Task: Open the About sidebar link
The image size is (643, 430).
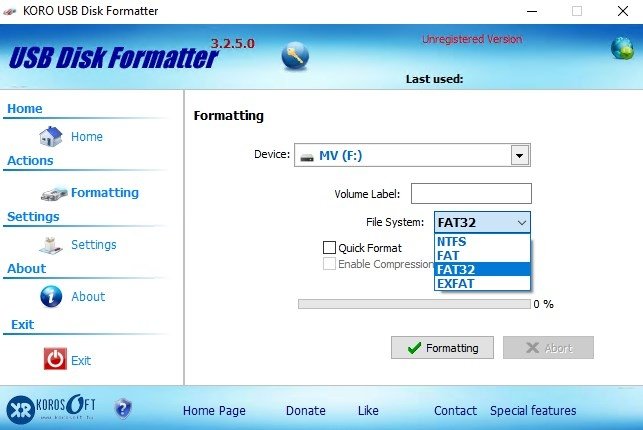Action: click(88, 296)
